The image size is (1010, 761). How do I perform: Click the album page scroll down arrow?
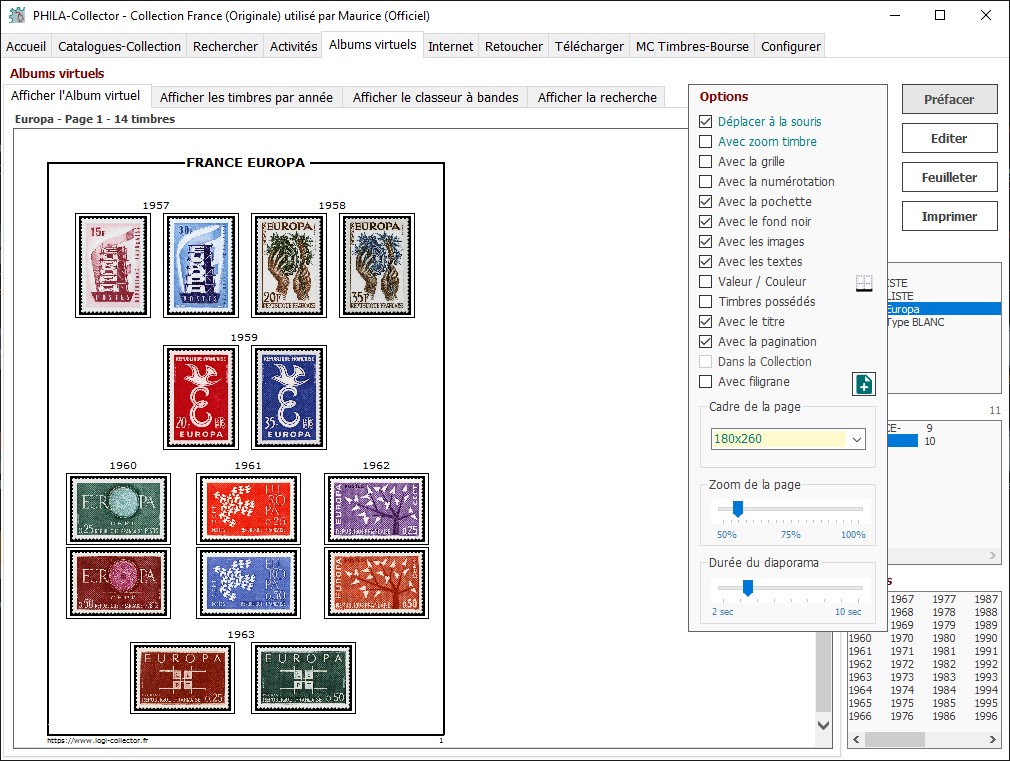coord(823,725)
